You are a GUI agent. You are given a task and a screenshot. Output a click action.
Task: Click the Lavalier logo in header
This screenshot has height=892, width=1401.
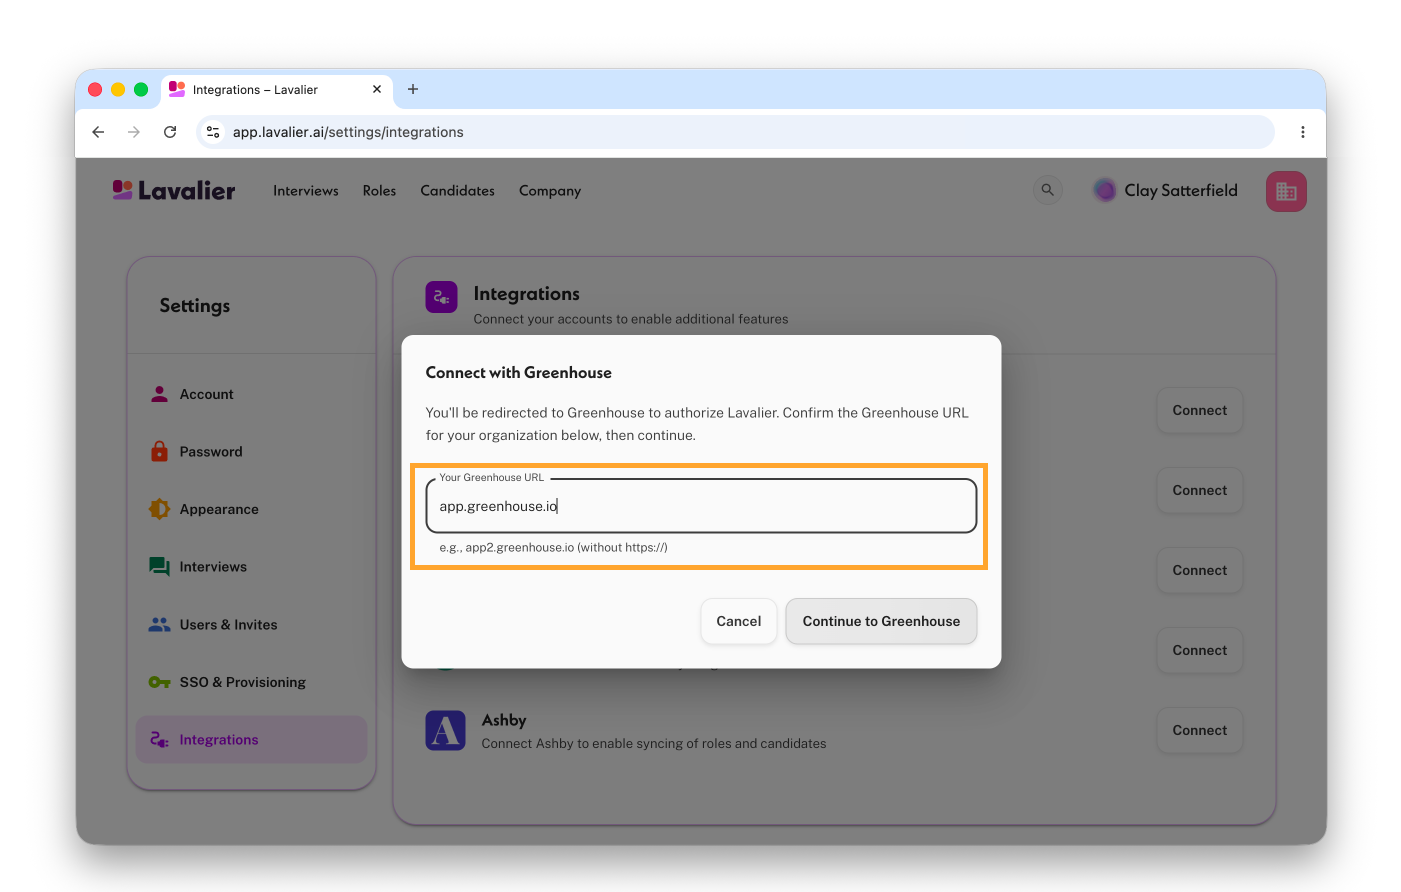(174, 190)
